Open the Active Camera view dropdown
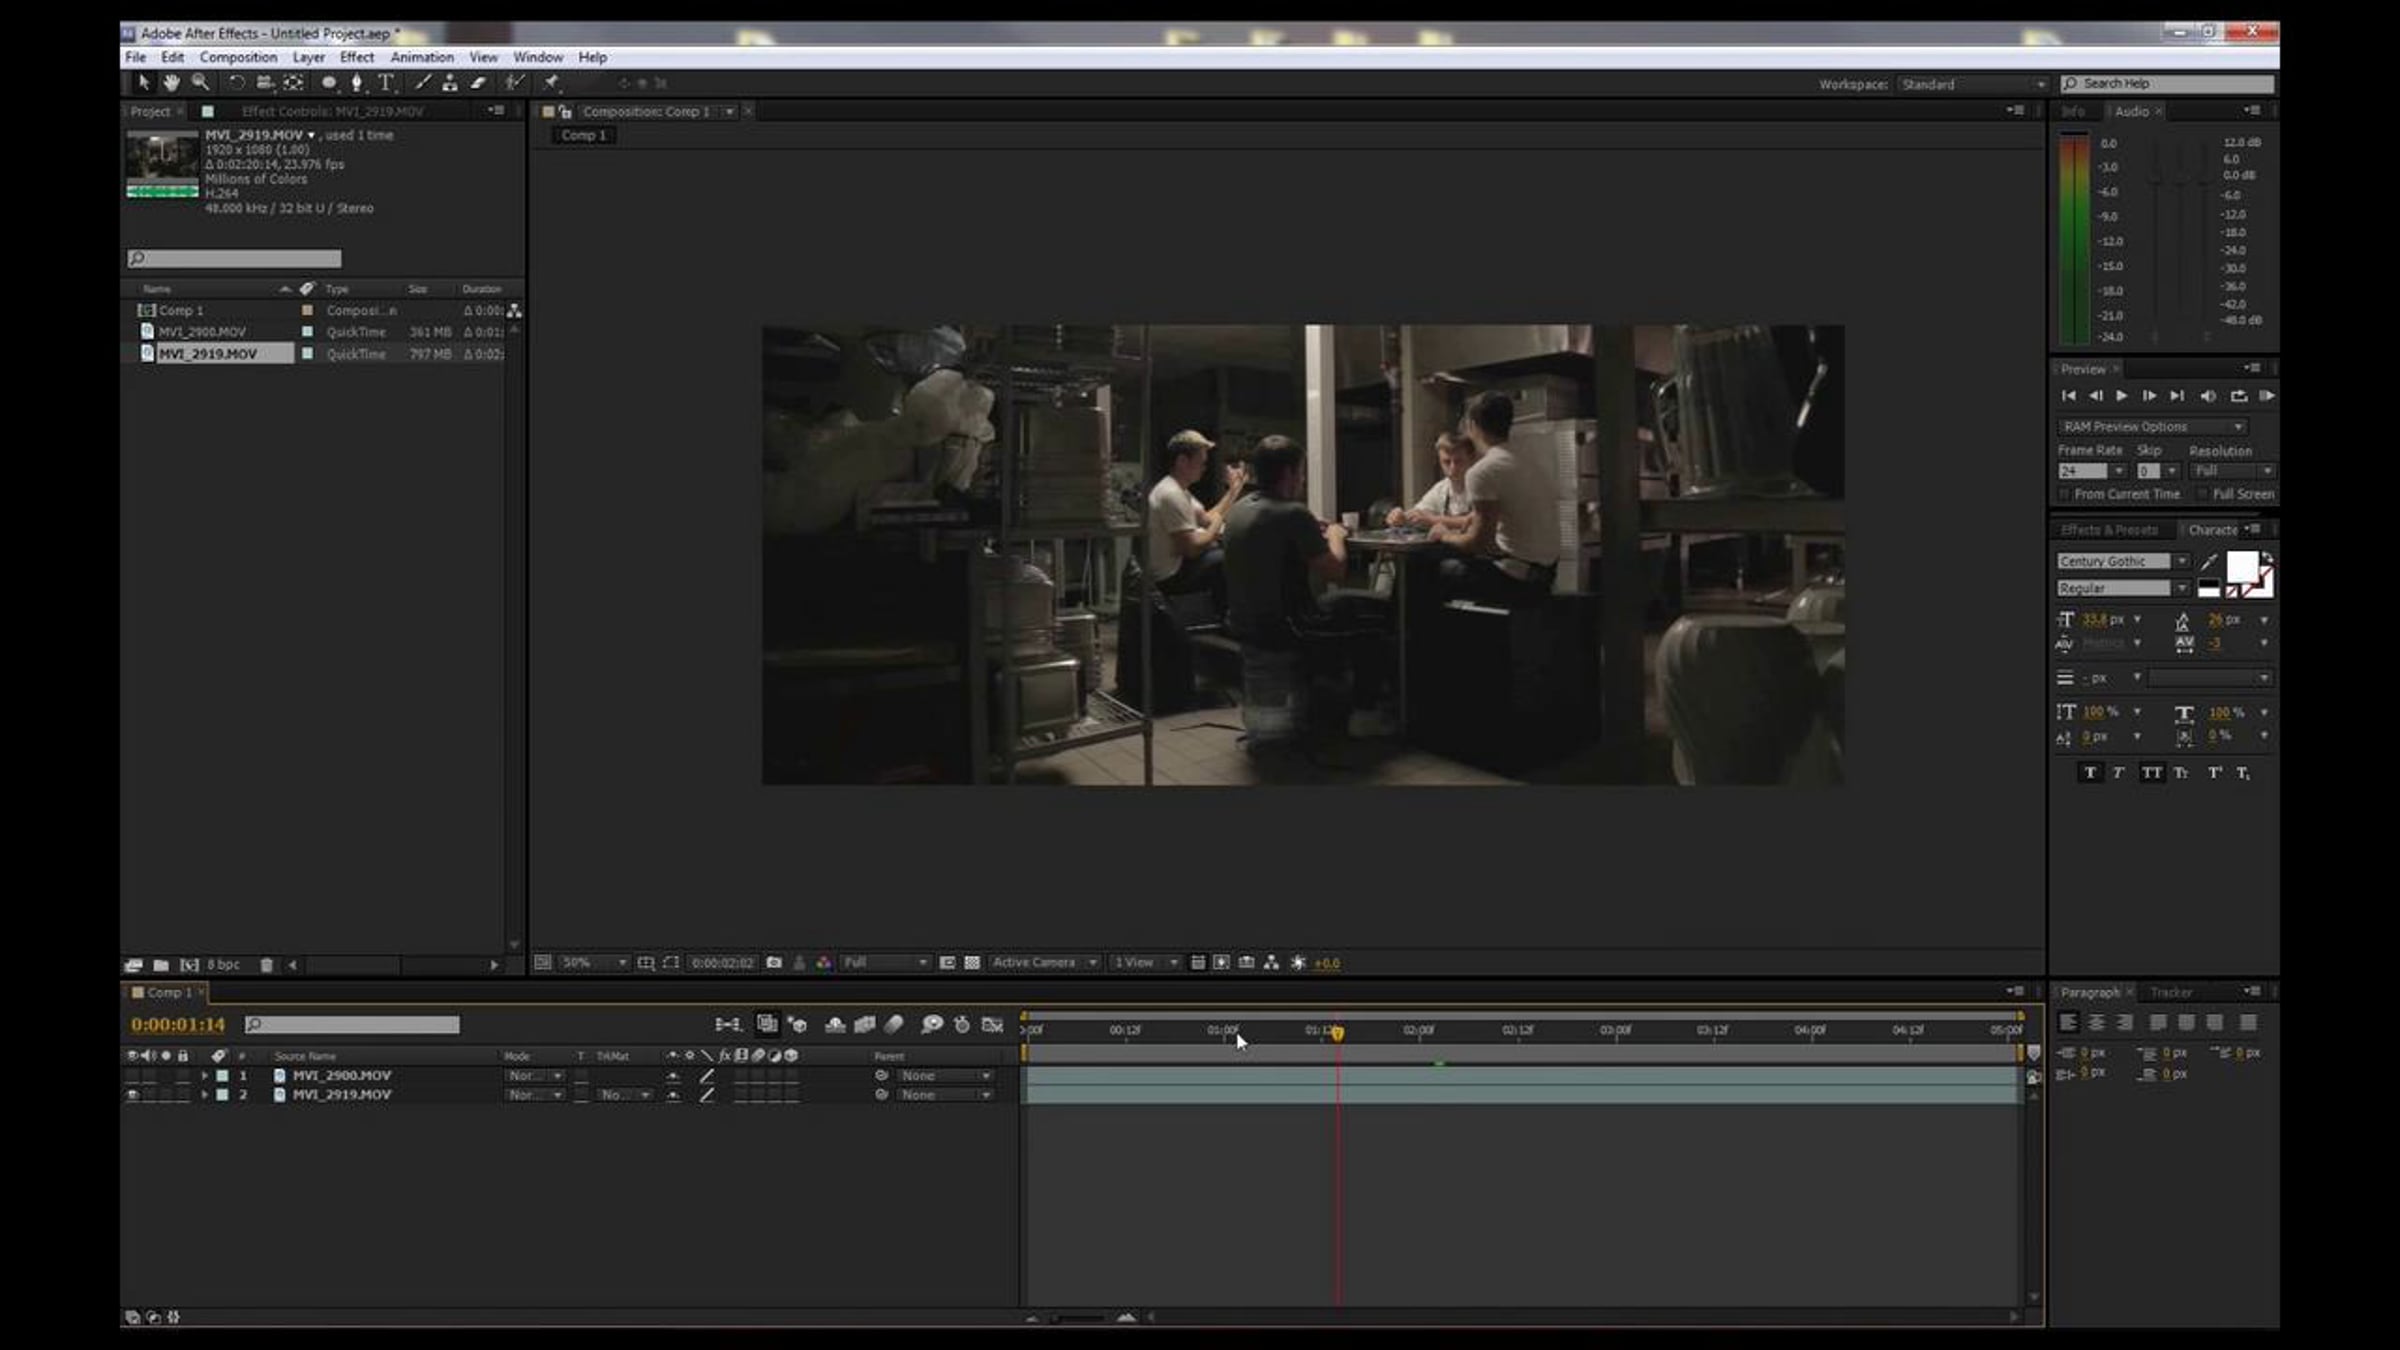 coord(1043,962)
